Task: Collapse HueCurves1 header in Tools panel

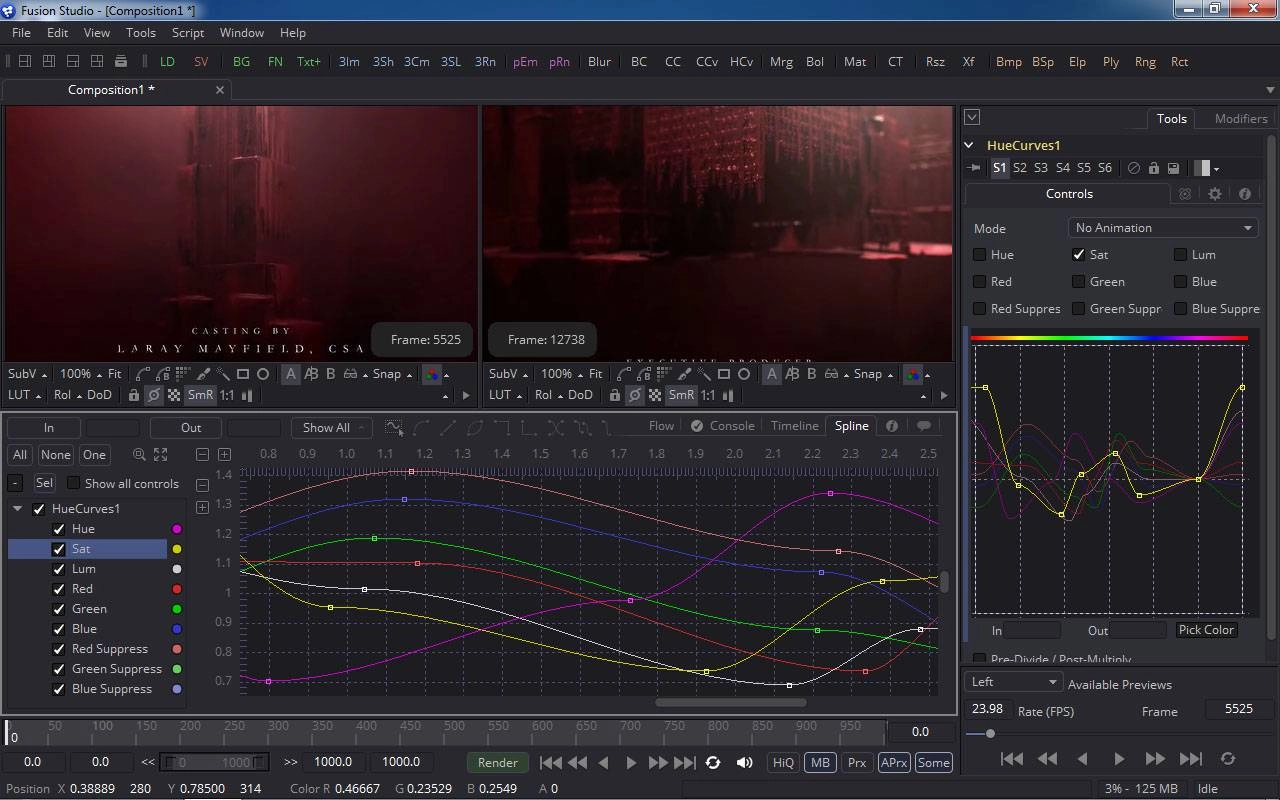Action: [969, 145]
